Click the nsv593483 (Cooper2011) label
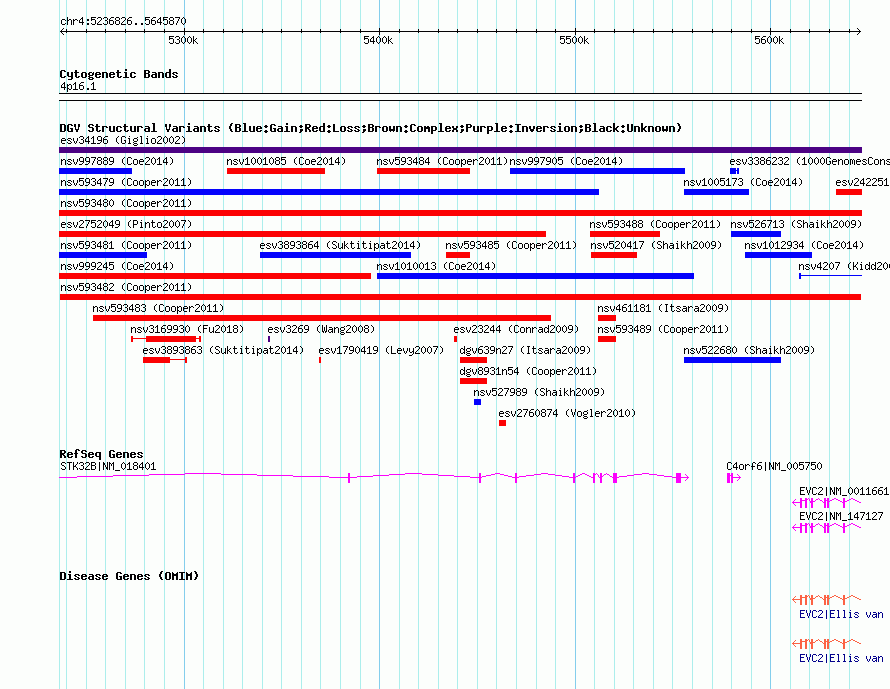 click(158, 308)
